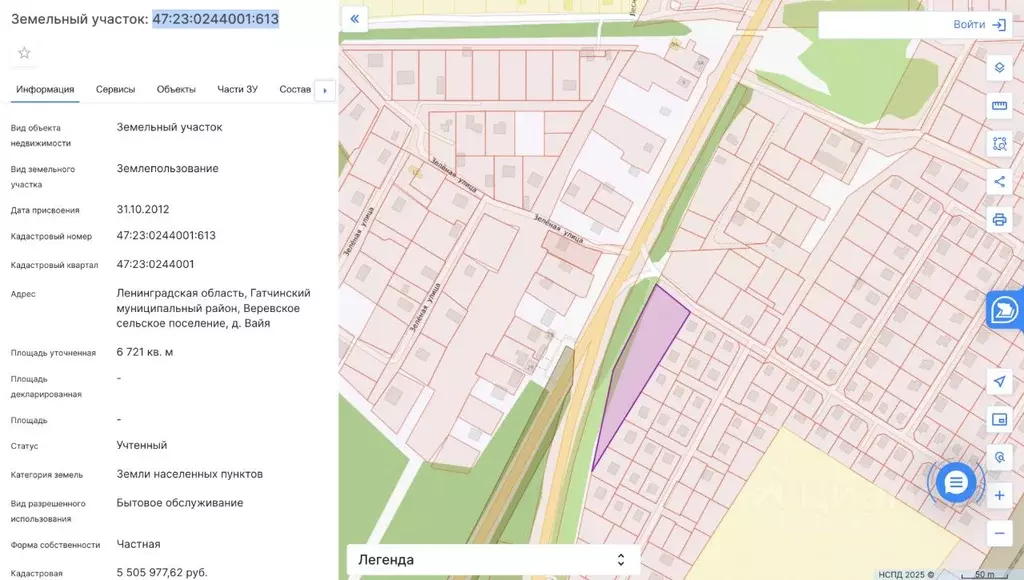Zoom in on the map

[x=998, y=495]
